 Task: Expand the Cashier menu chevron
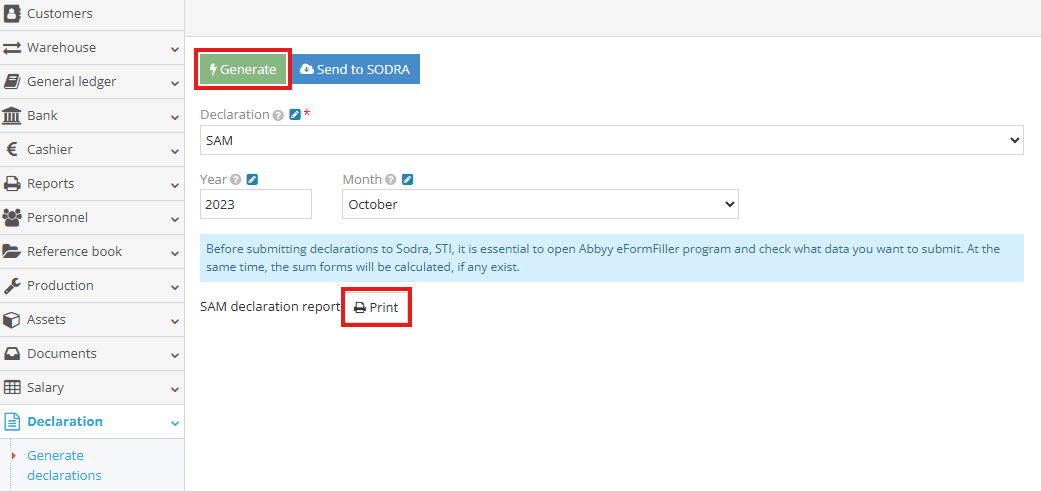pos(175,151)
